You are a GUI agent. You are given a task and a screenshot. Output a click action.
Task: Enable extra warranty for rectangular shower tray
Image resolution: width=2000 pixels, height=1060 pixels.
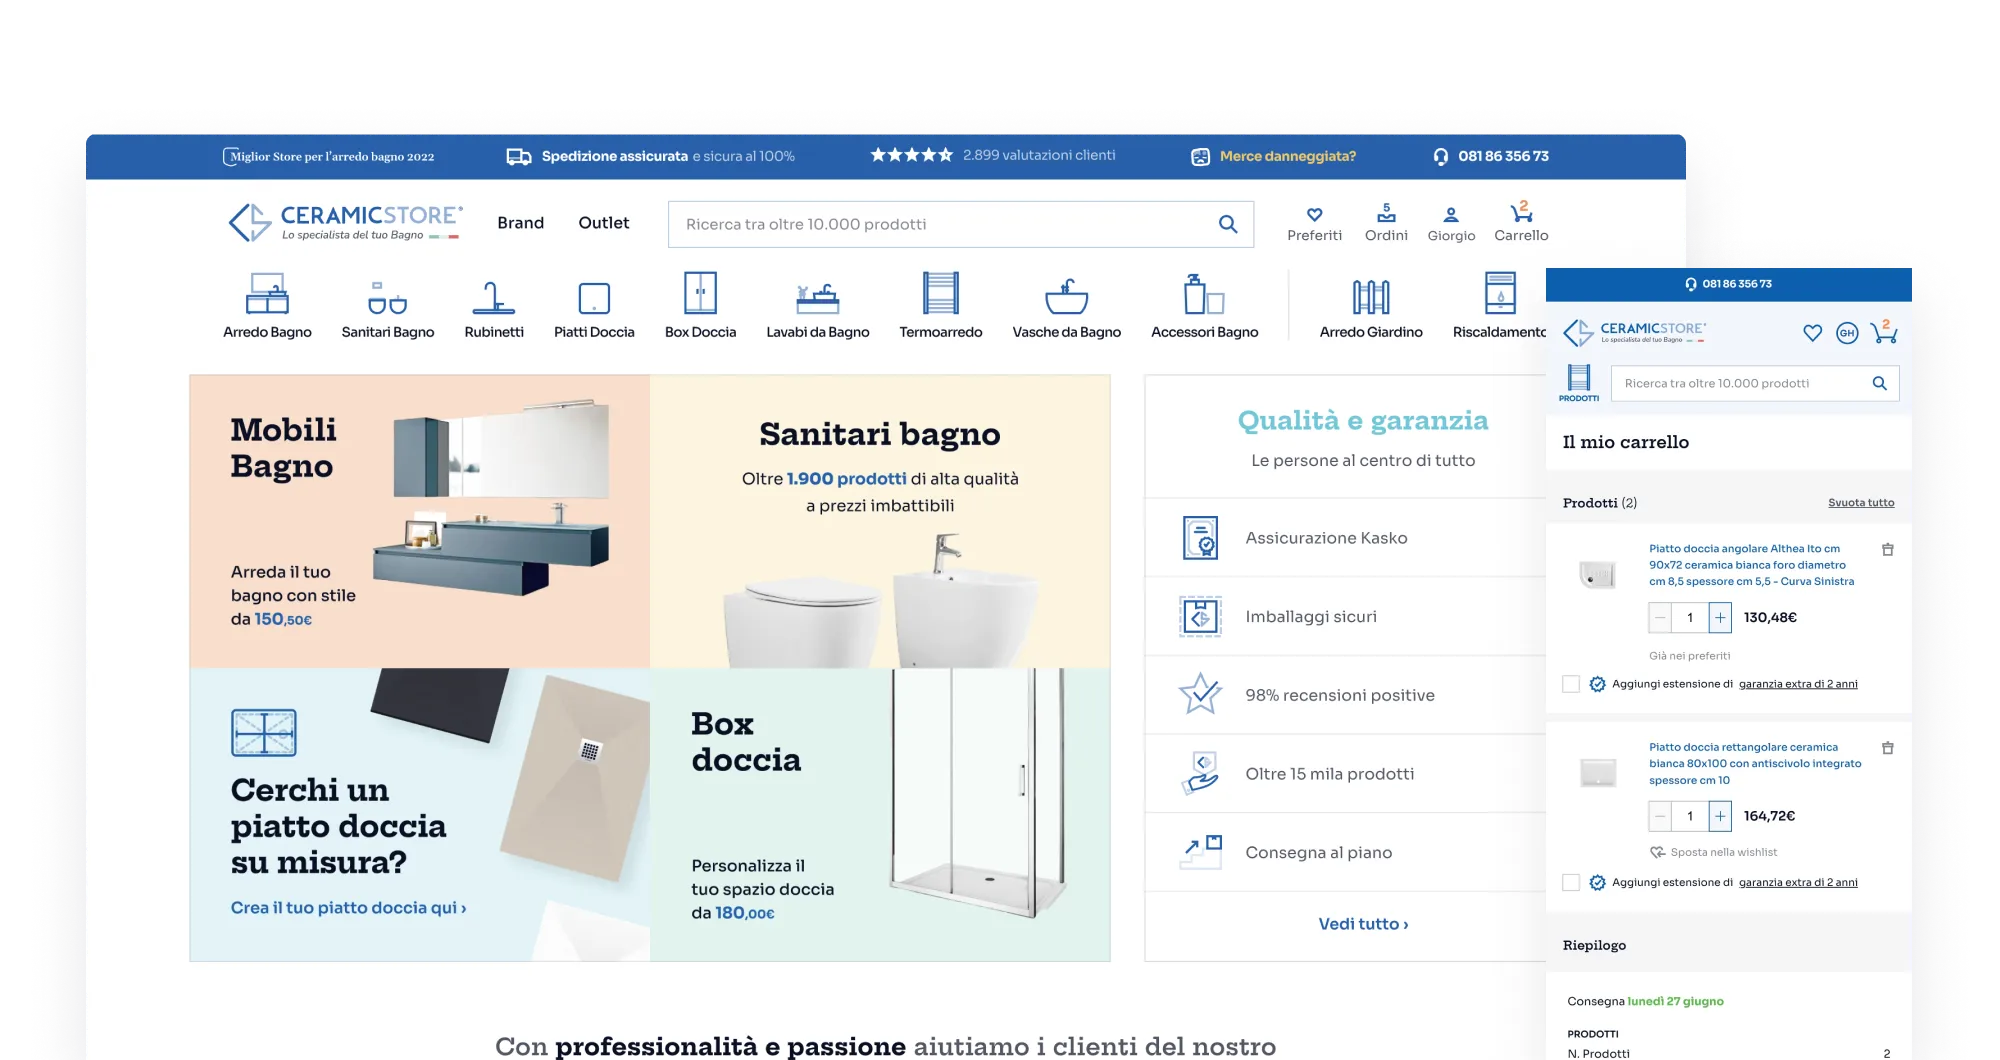pyautogui.click(x=1571, y=882)
